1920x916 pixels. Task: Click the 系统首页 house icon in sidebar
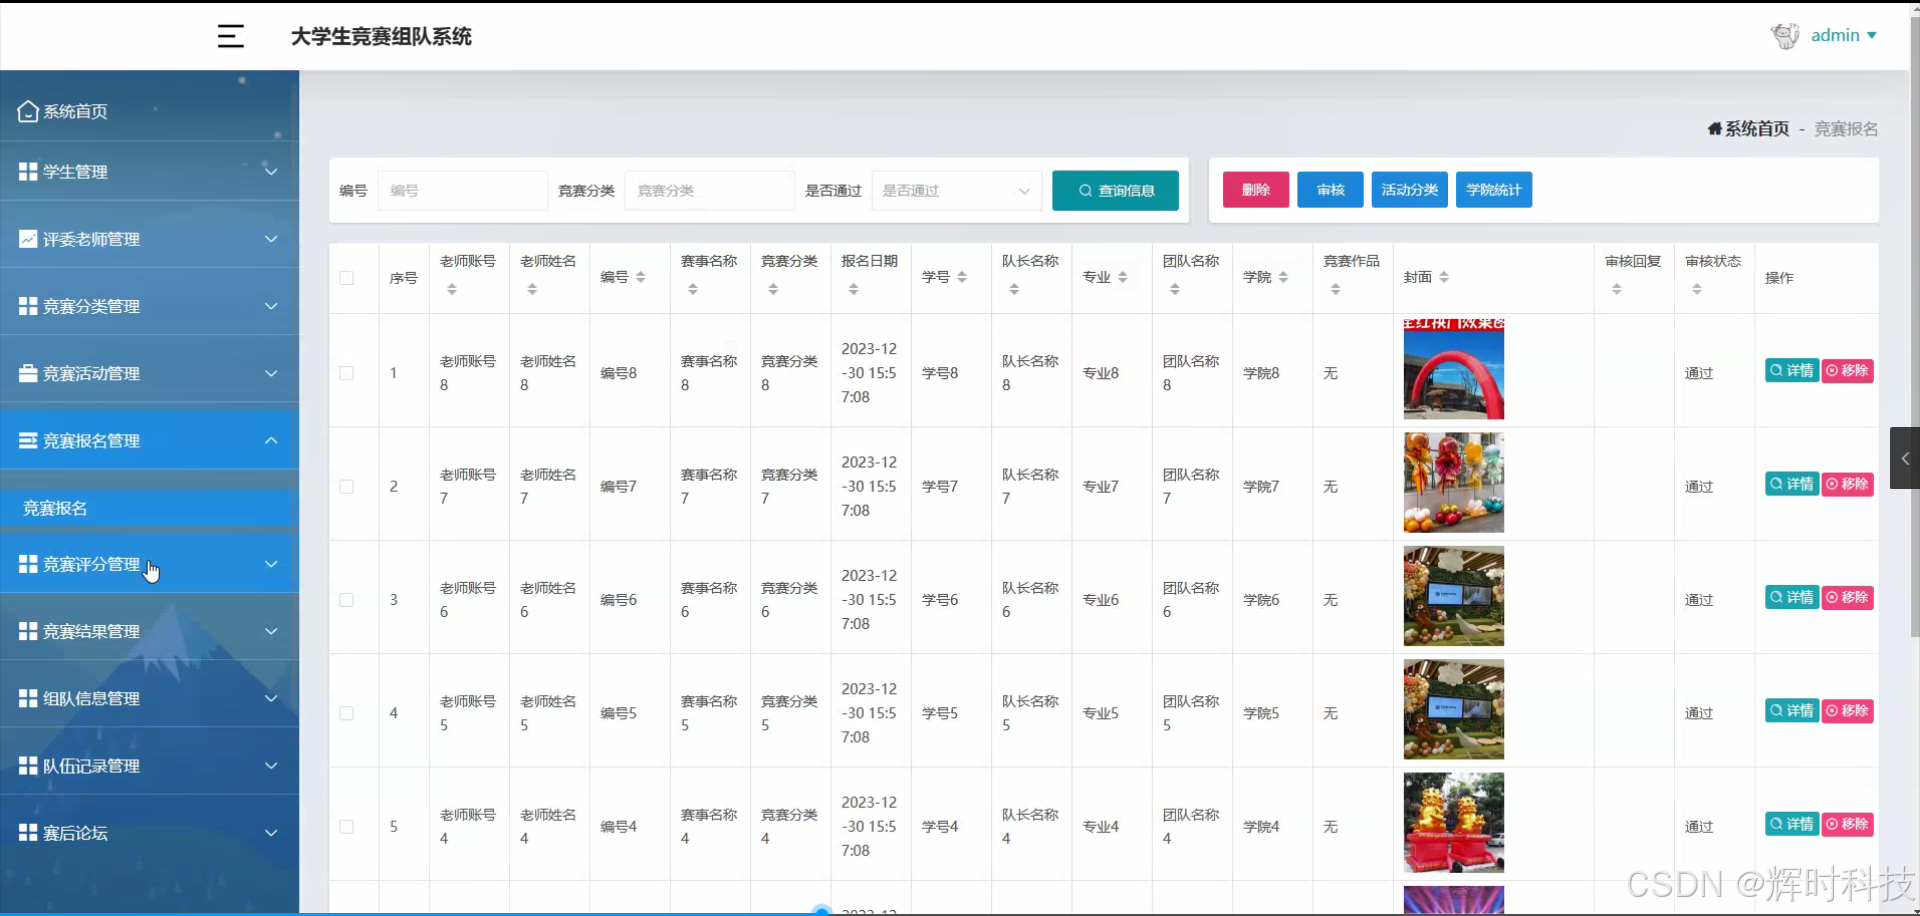(28, 111)
